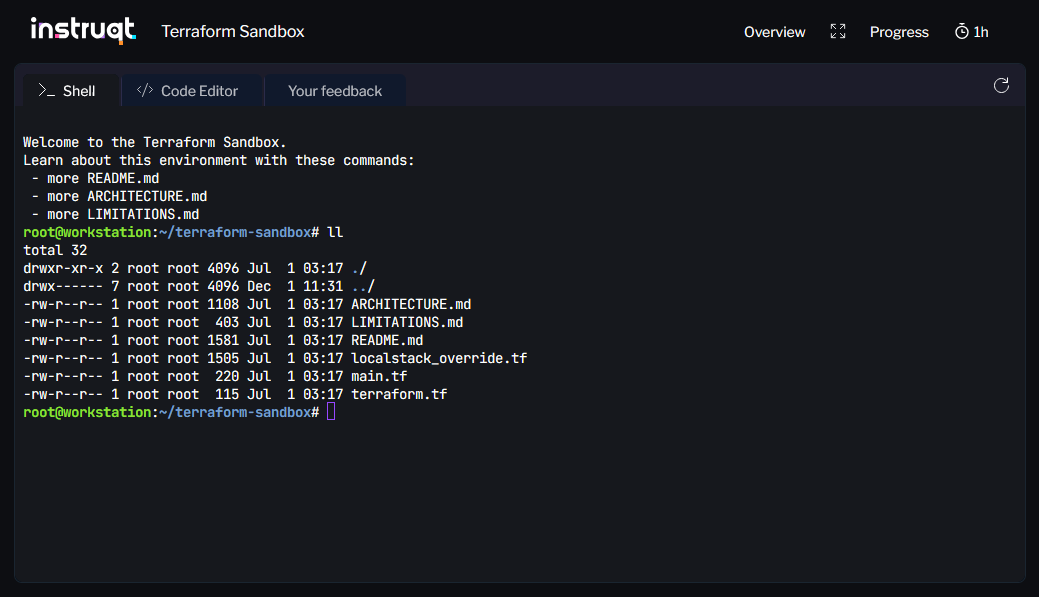
Task: Click the LIMITATIONS.md entry in ll output
Action: pos(407,322)
